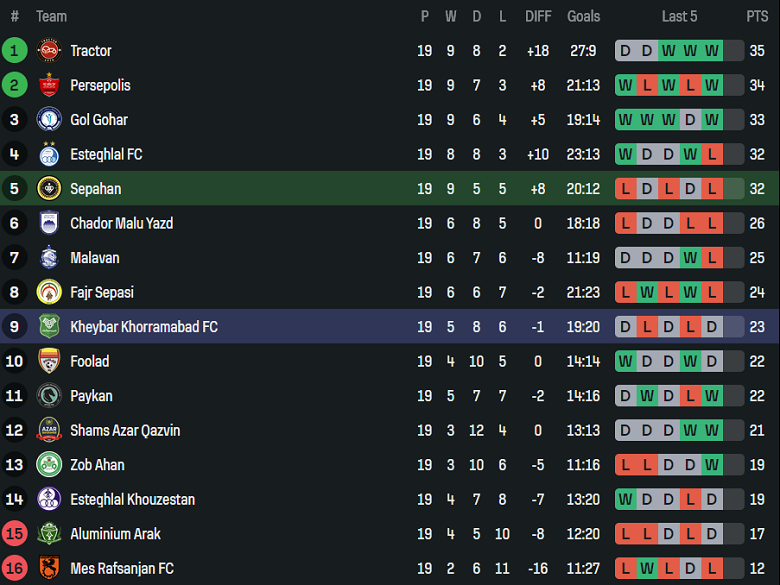Click the Esteghlal FC crest icon

pyautogui.click(x=49, y=154)
